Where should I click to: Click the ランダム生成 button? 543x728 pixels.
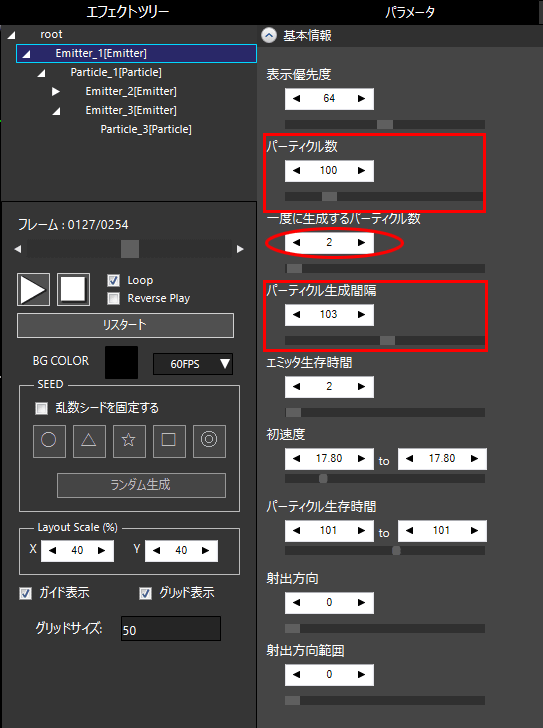point(142,485)
